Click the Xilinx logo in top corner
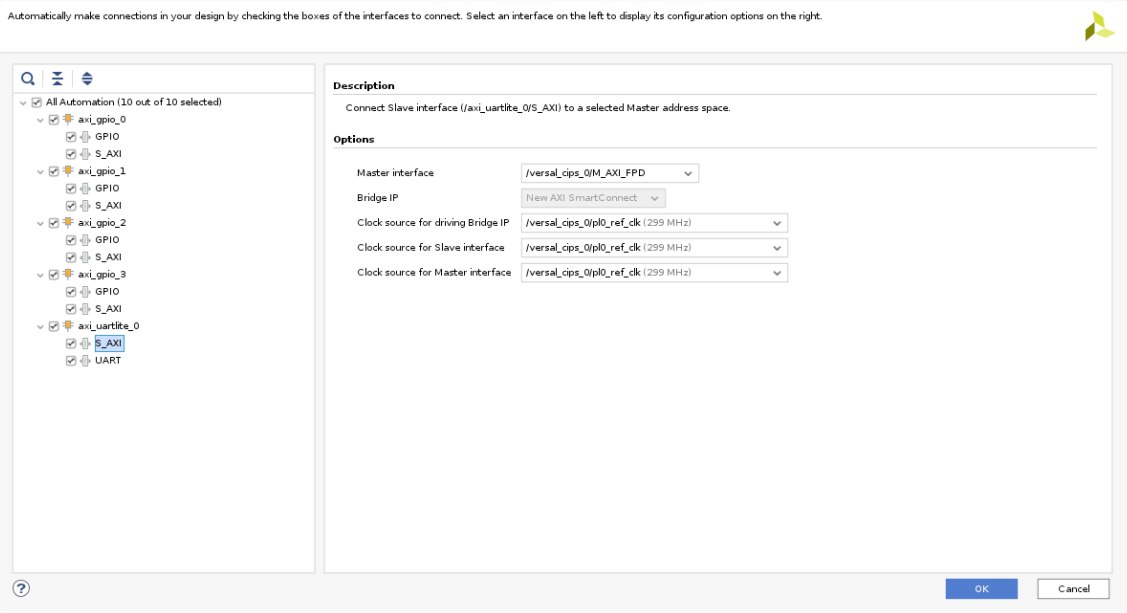Viewport: 1127px width, 613px height. (1098, 27)
